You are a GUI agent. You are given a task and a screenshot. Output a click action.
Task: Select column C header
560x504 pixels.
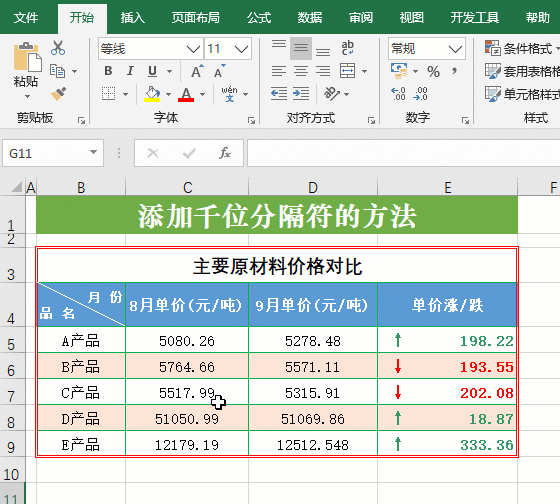pyautogui.click(x=187, y=187)
